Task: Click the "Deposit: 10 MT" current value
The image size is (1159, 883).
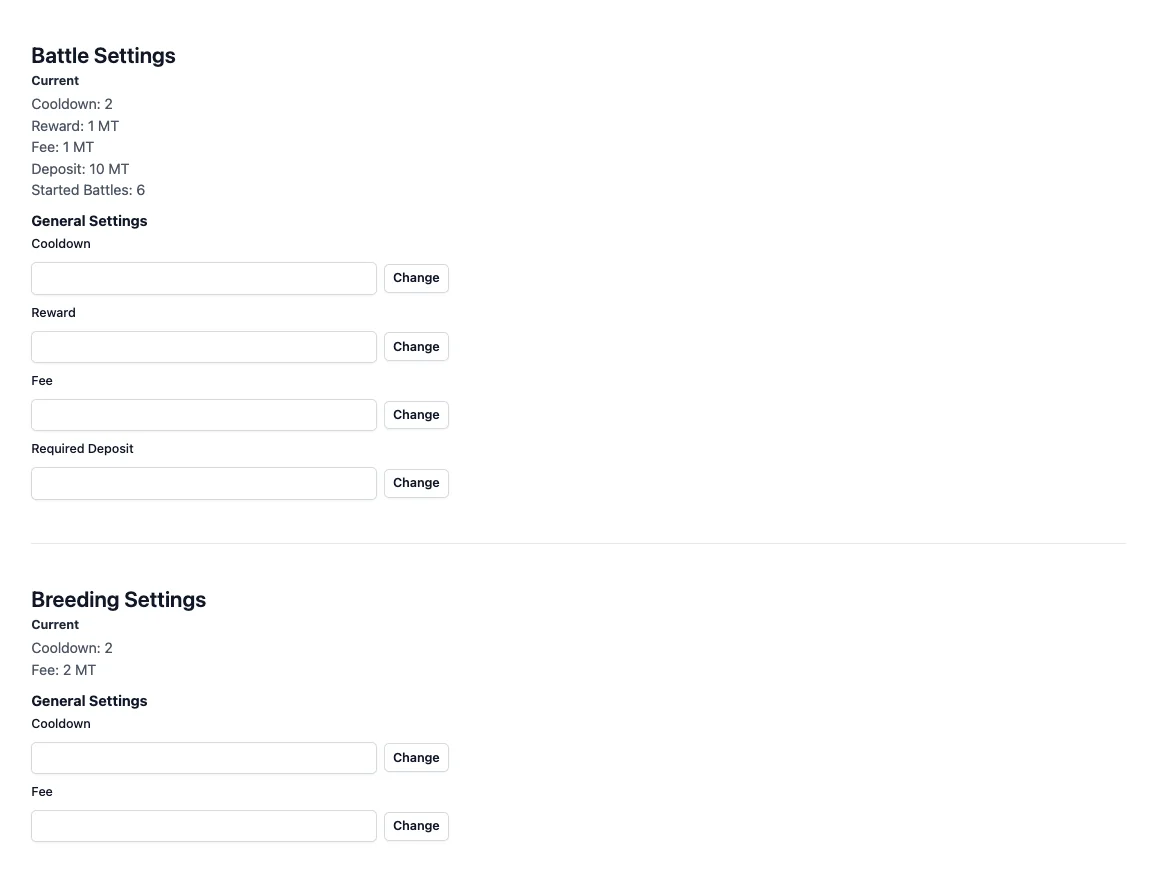Action: click(x=80, y=169)
